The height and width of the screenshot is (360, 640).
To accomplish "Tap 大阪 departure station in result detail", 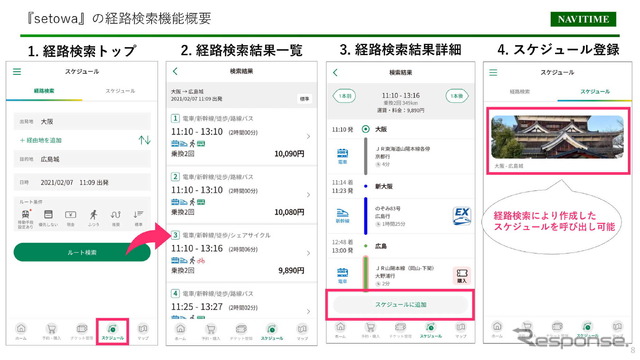I will click(x=381, y=129).
